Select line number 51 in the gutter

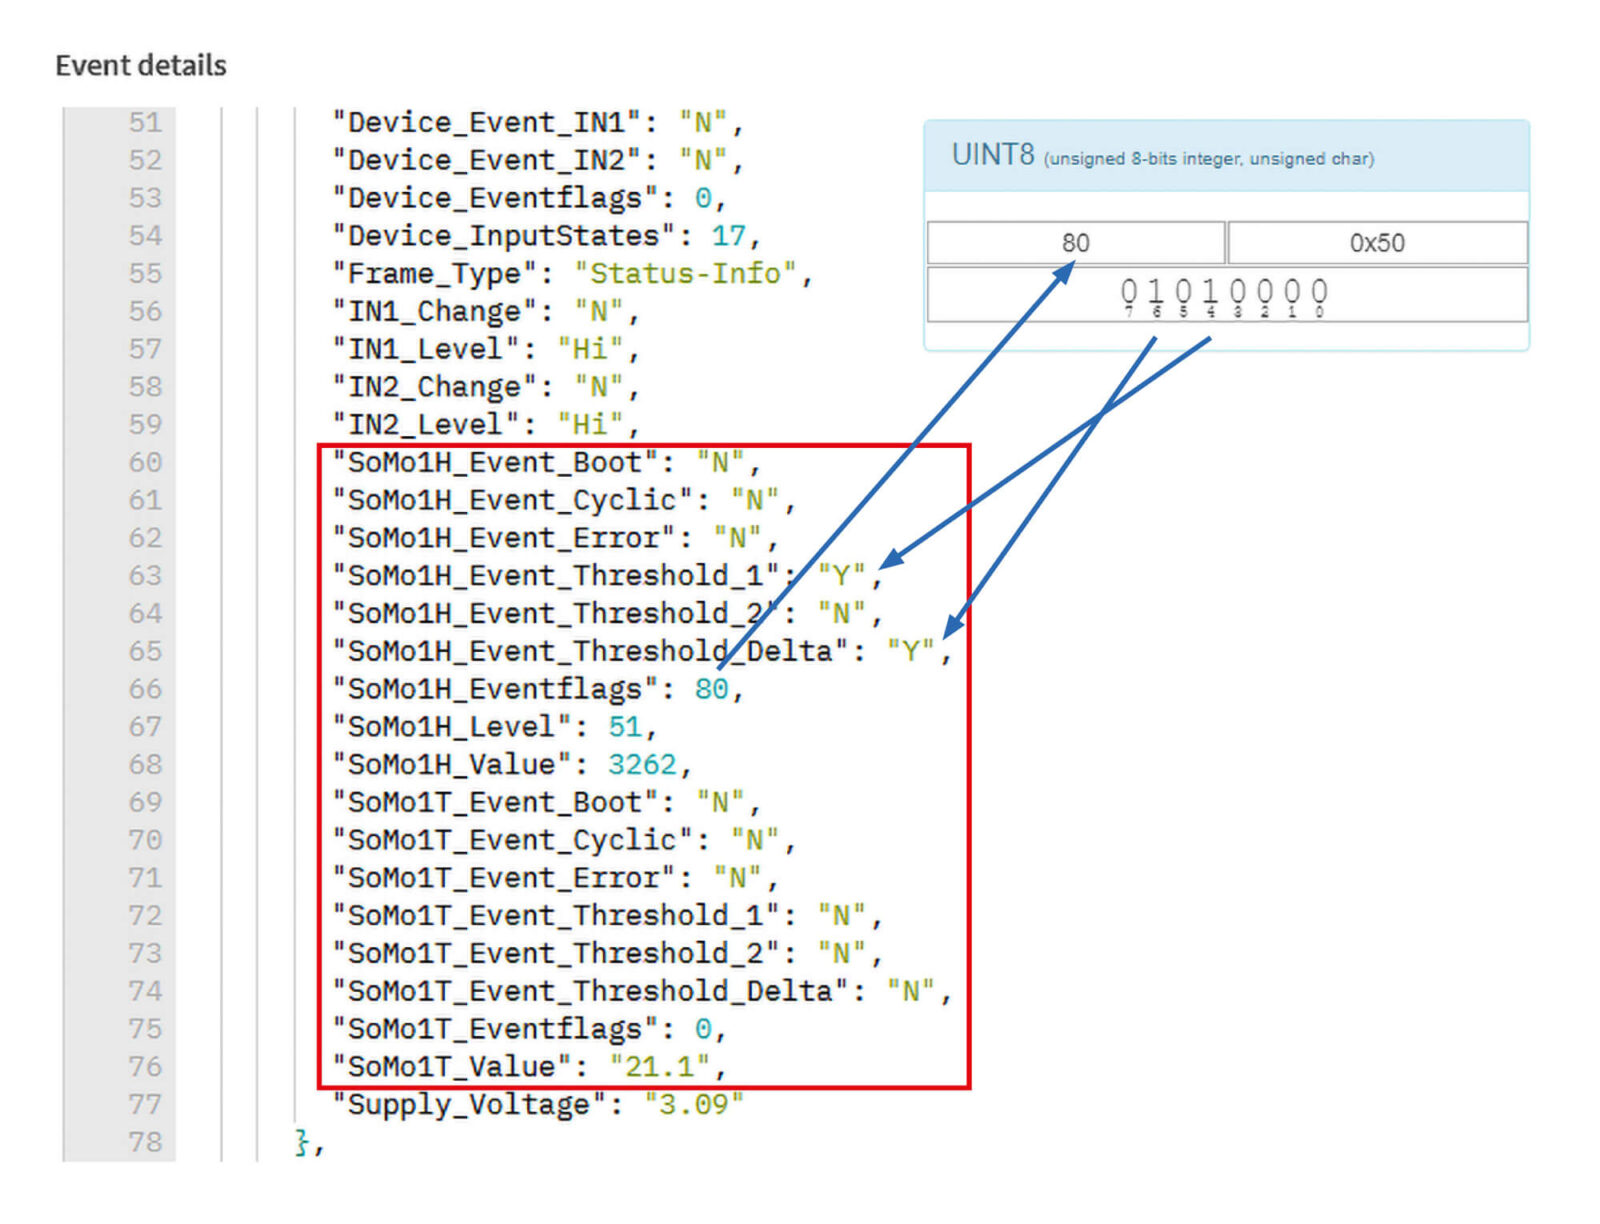(145, 123)
